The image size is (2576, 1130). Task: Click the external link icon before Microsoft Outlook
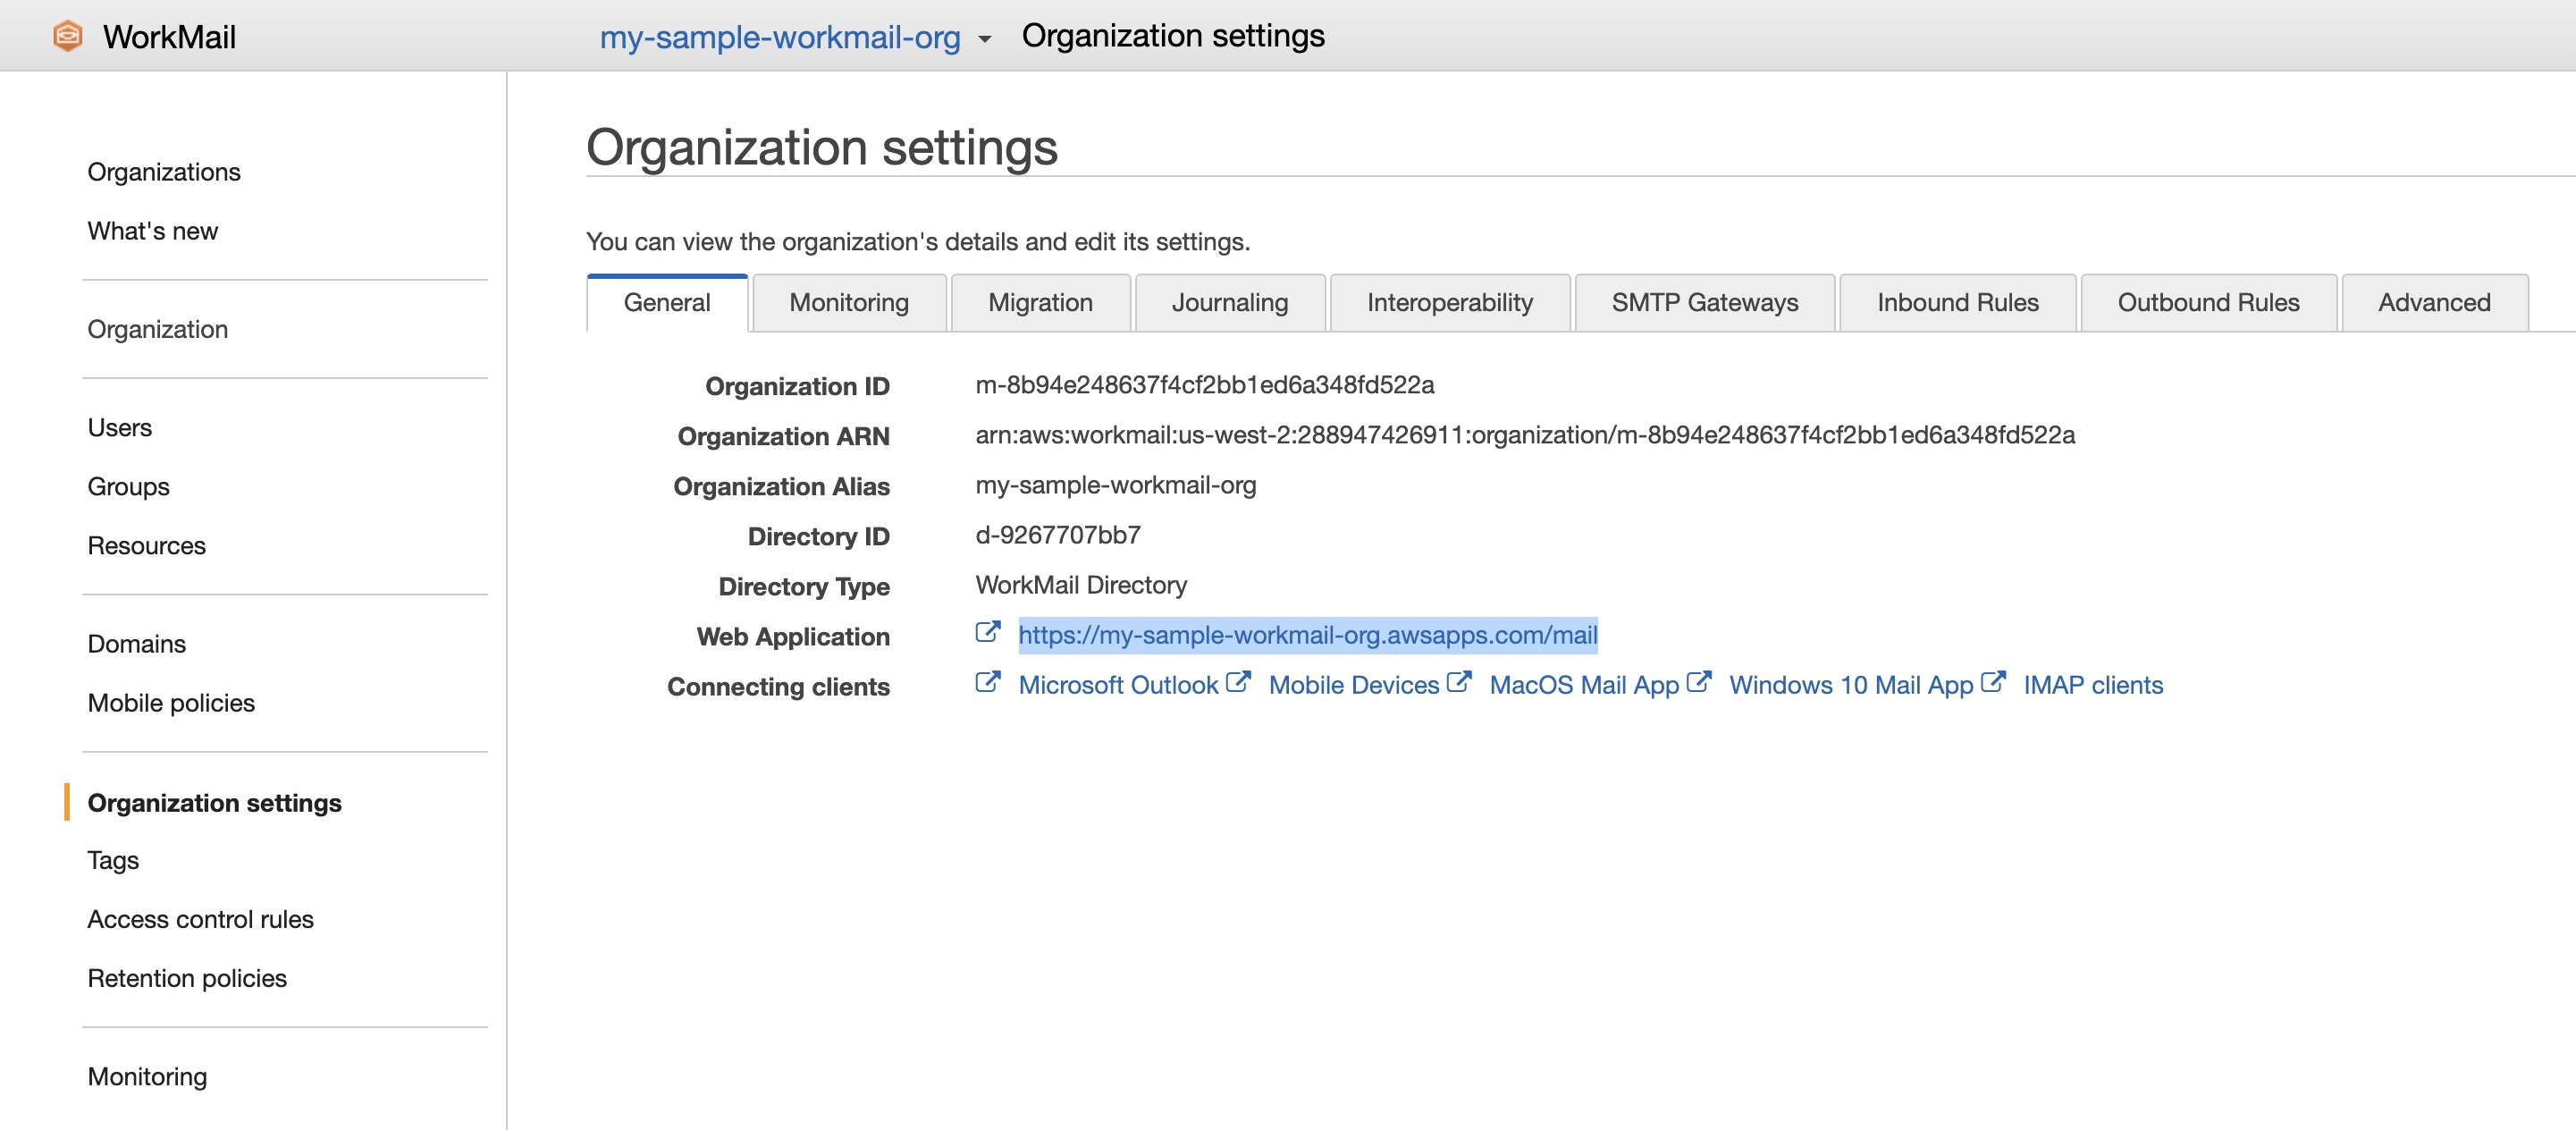tap(987, 683)
